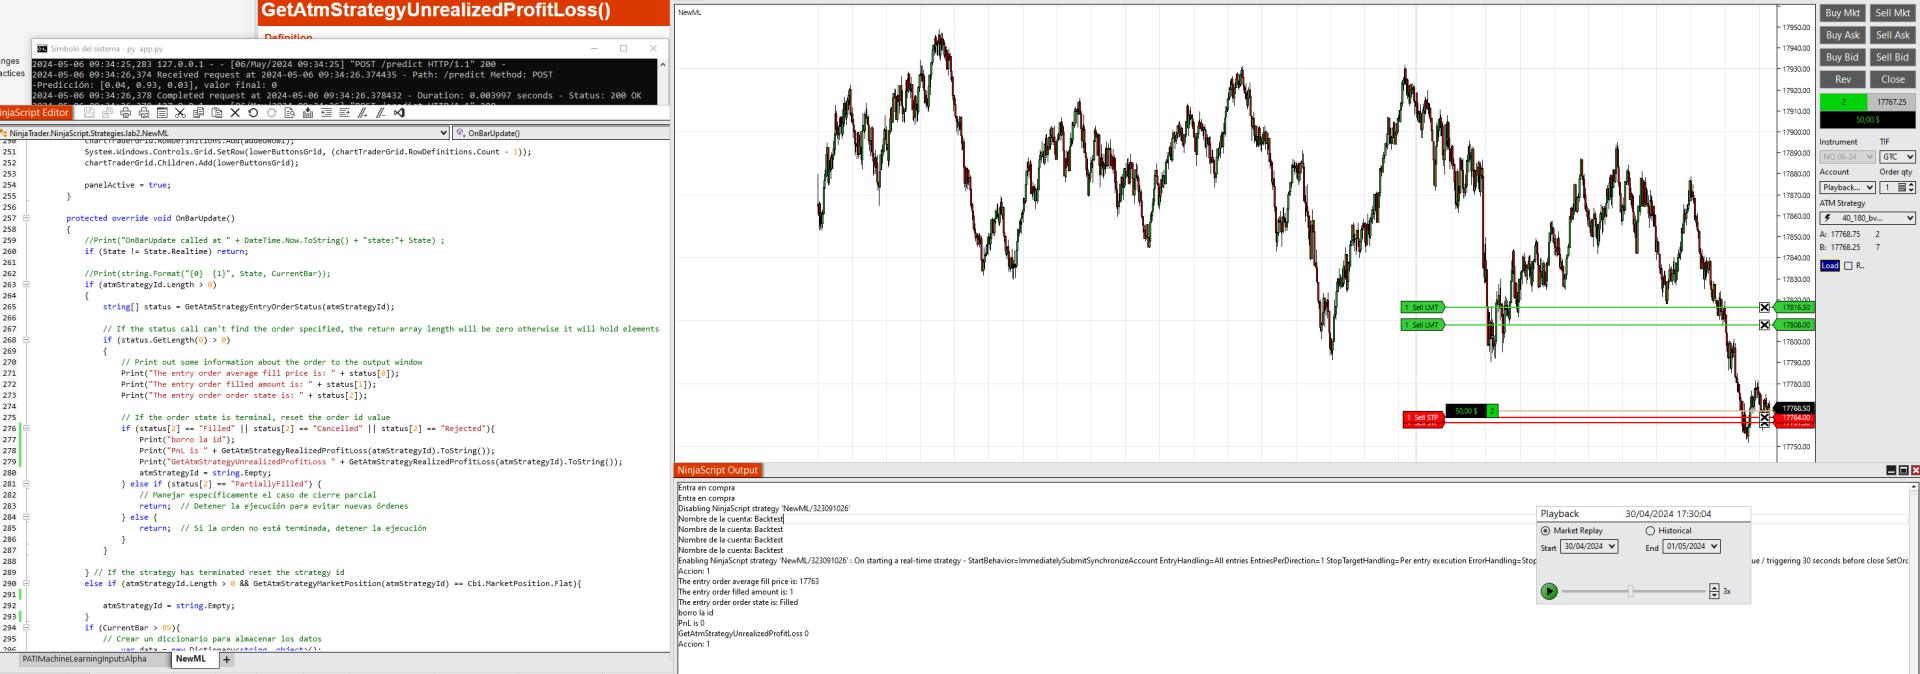Collapse the status.GetLength if-block at line 268
1920x674 pixels.
(26, 340)
